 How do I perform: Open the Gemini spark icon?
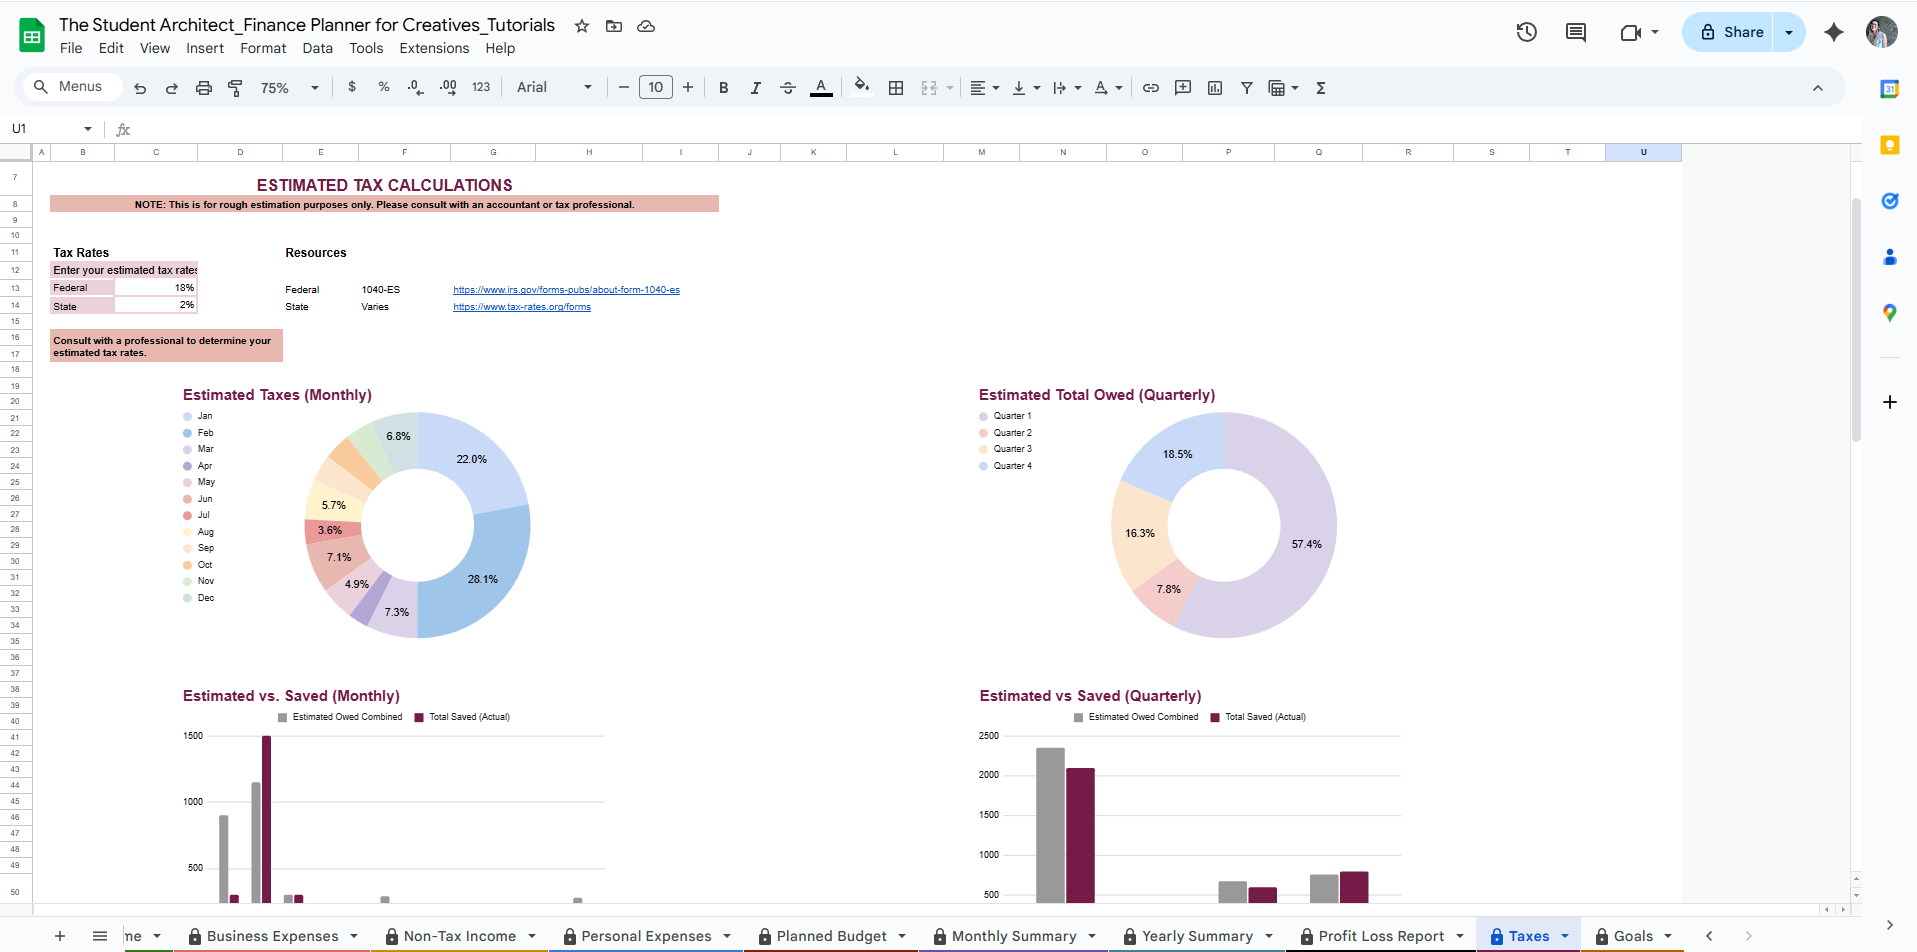pos(1834,32)
